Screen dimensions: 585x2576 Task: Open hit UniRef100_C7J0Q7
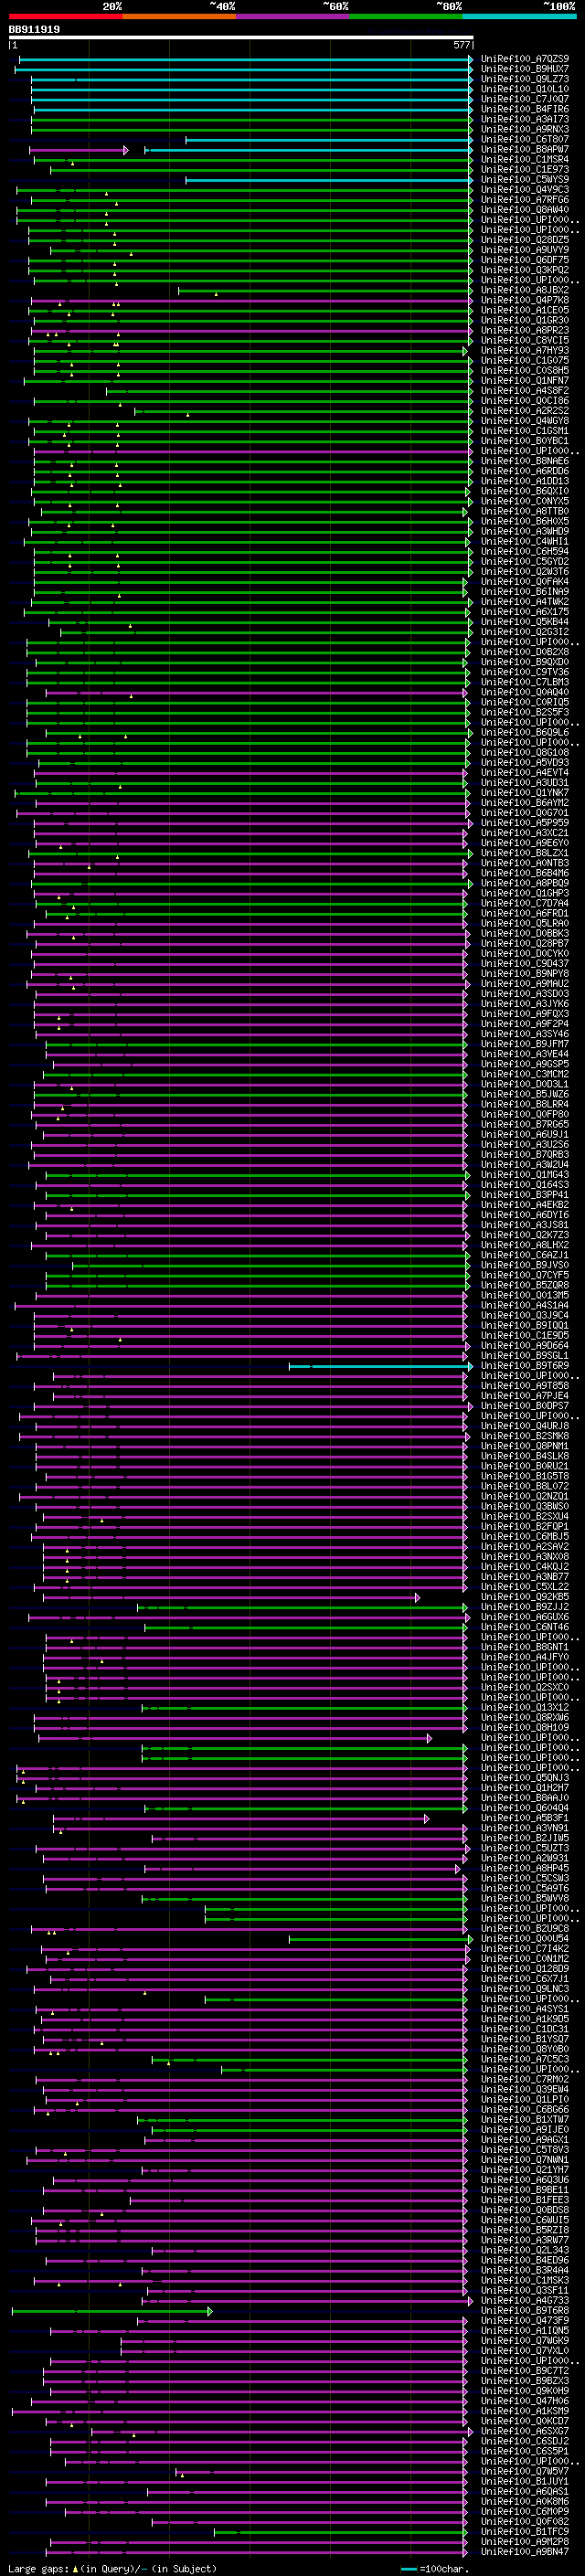pos(525,99)
